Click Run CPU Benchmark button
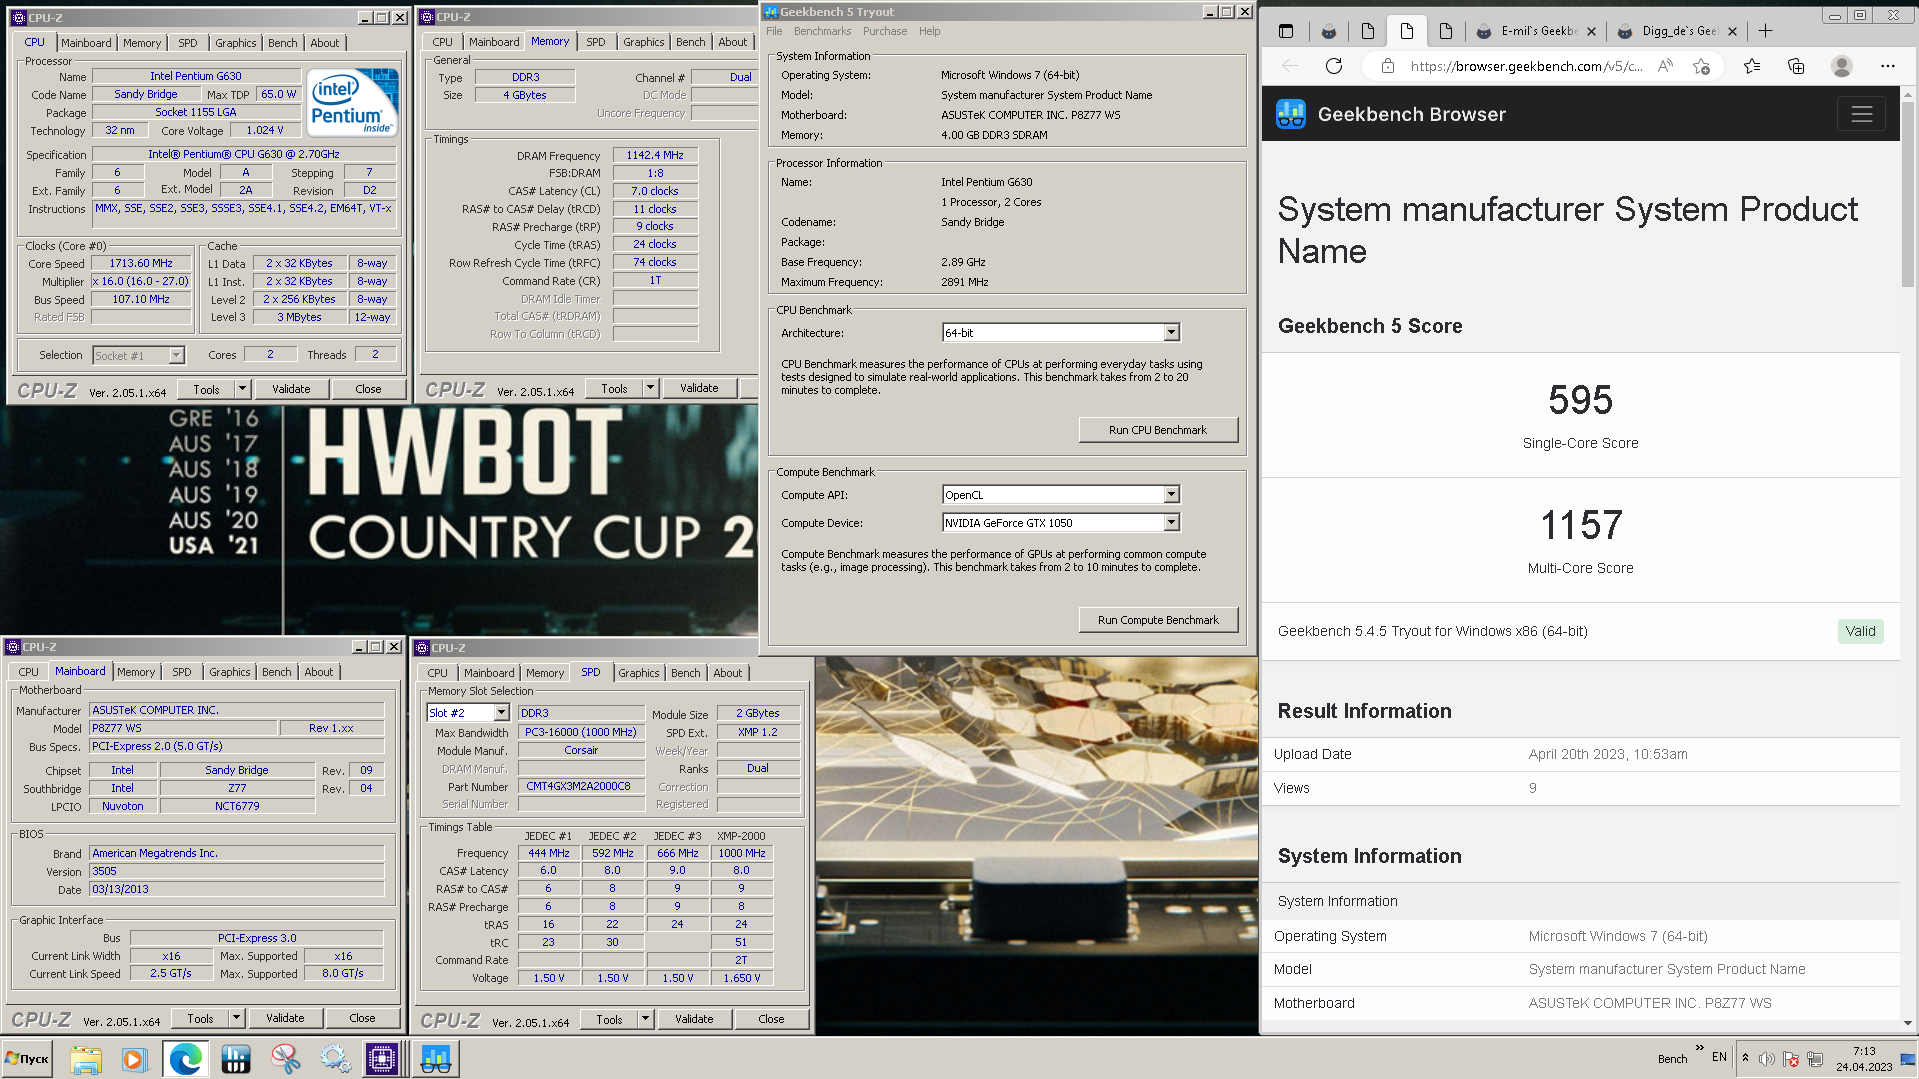The height and width of the screenshot is (1079, 1919). point(1158,430)
